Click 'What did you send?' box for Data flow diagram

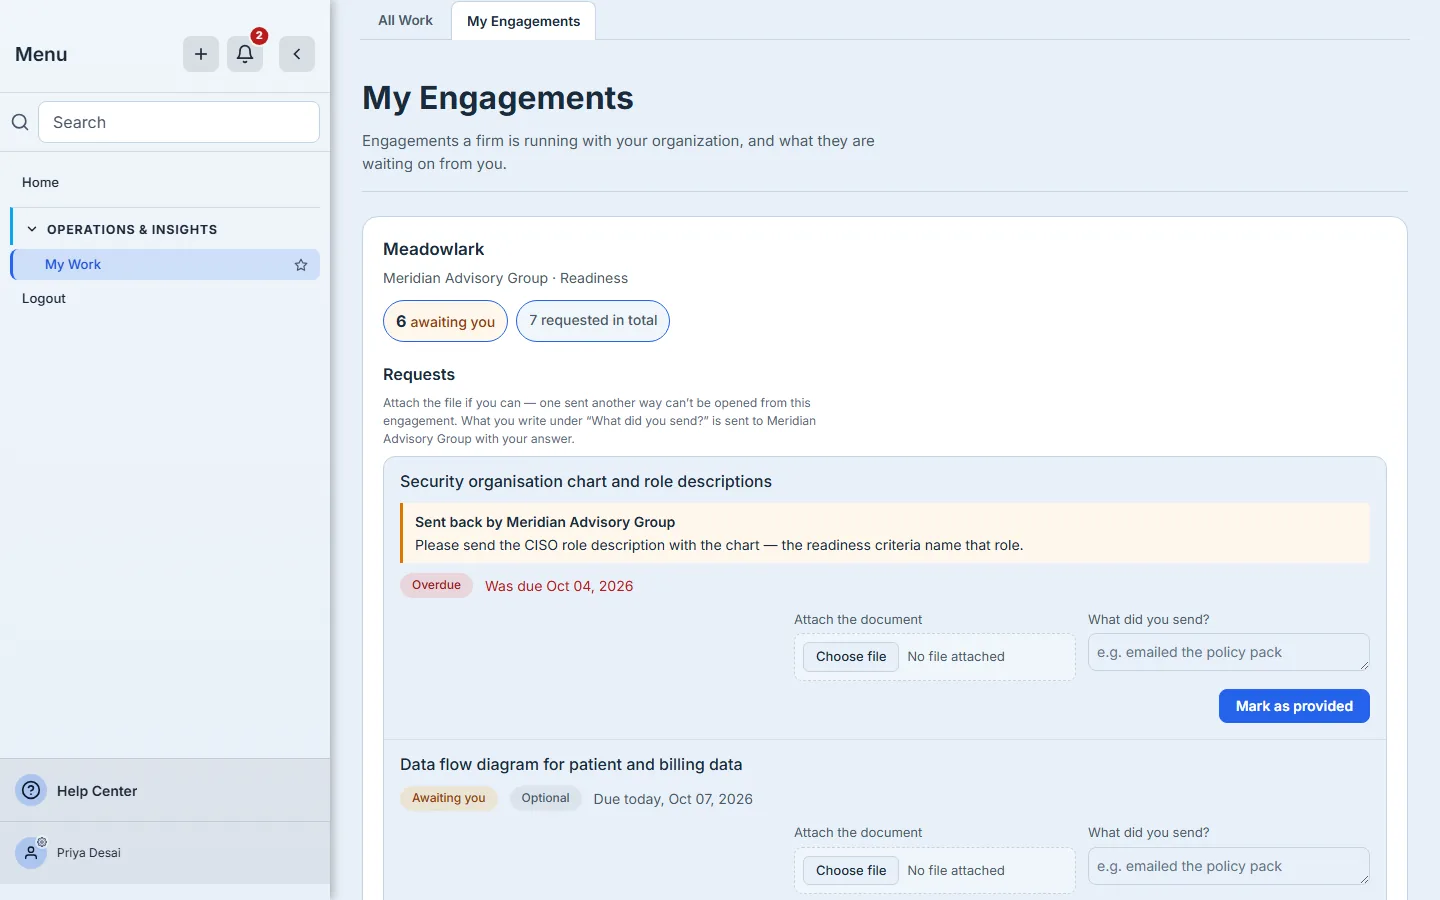[1229, 866]
